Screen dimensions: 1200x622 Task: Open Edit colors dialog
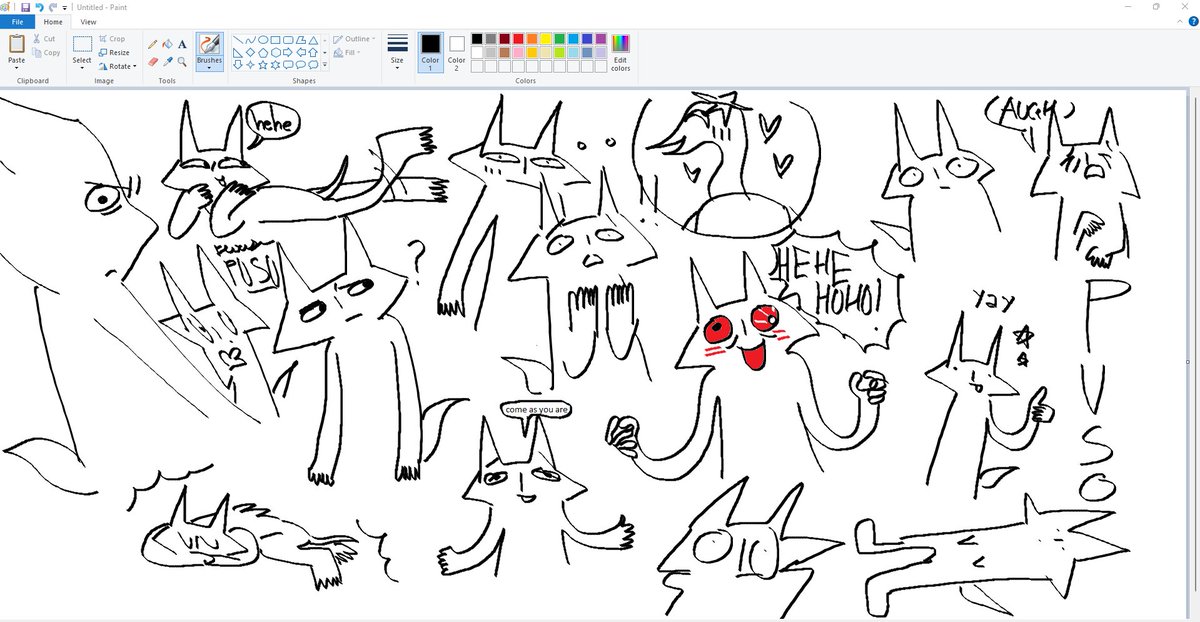[620, 52]
